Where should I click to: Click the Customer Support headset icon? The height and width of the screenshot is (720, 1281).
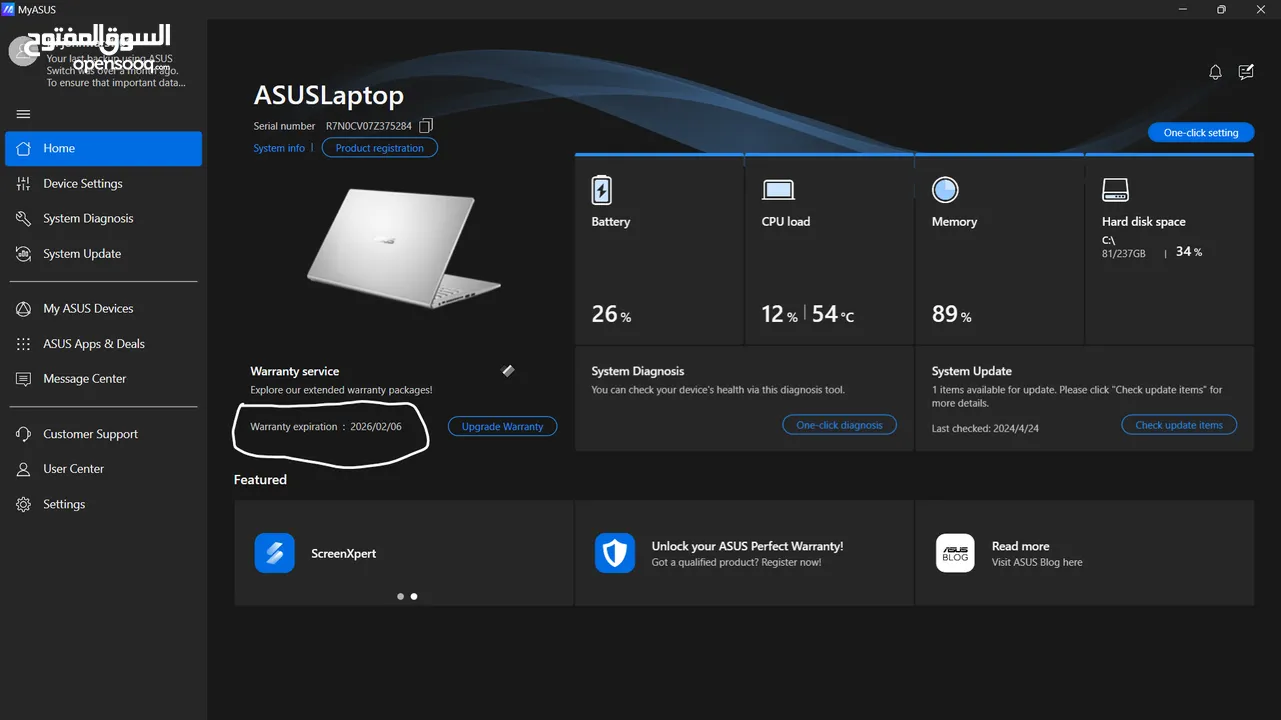(x=24, y=434)
